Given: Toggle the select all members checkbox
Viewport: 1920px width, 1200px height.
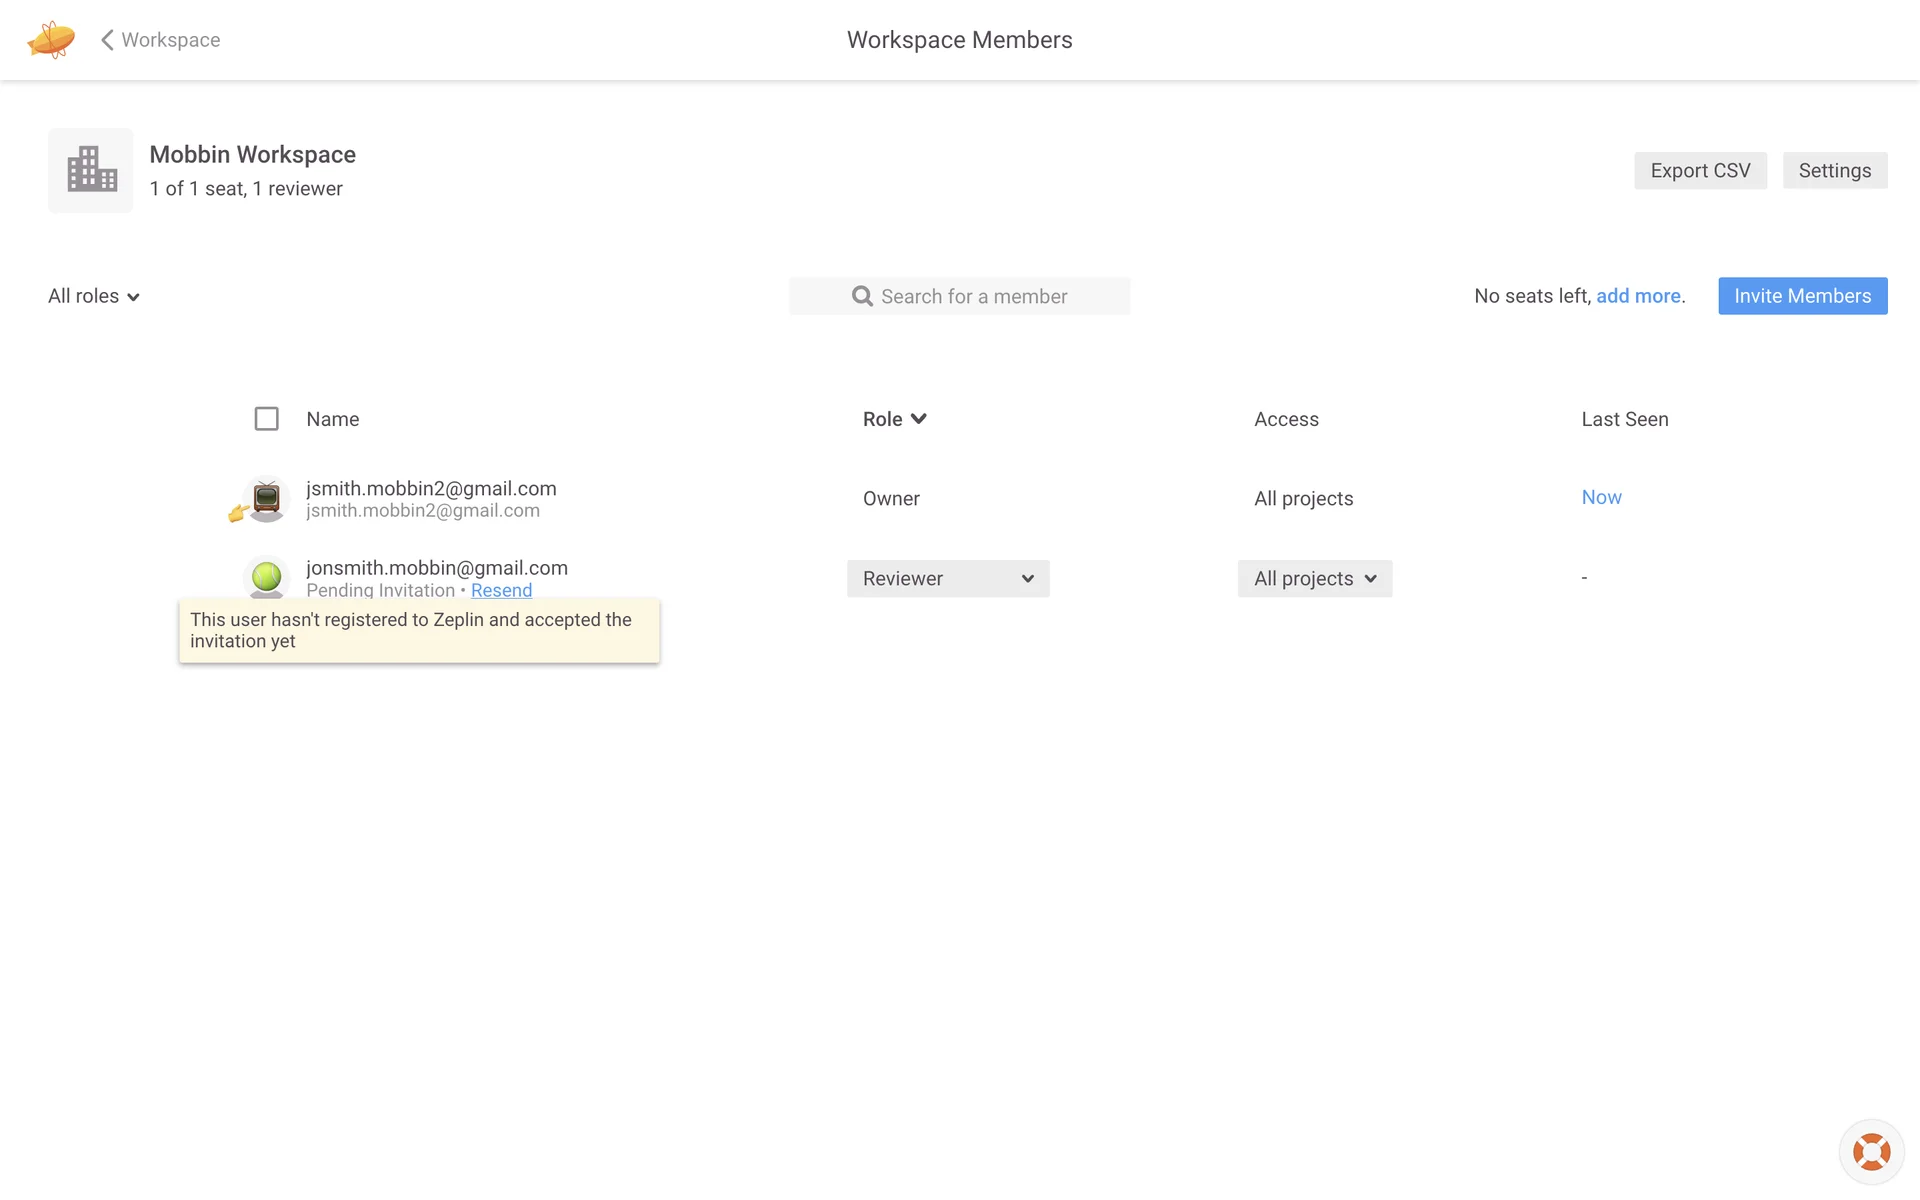Looking at the screenshot, I should coord(266,419).
